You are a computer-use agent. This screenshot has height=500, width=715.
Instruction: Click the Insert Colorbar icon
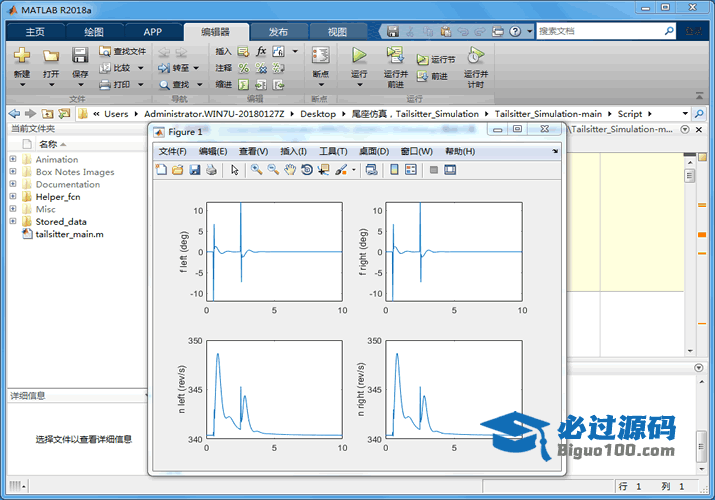click(394, 170)
